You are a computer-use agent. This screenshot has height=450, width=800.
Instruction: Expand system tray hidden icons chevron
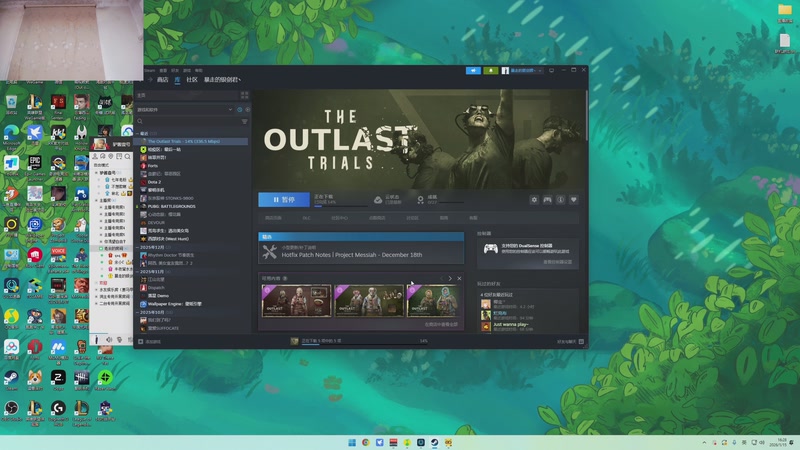pyautogui.click(x=705, y=442)
